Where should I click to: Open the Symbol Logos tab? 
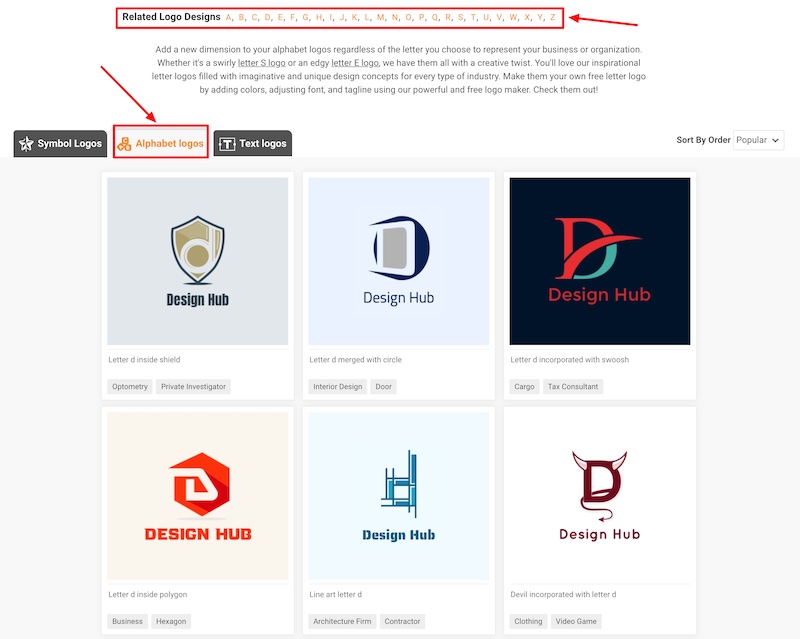(60, 143)
